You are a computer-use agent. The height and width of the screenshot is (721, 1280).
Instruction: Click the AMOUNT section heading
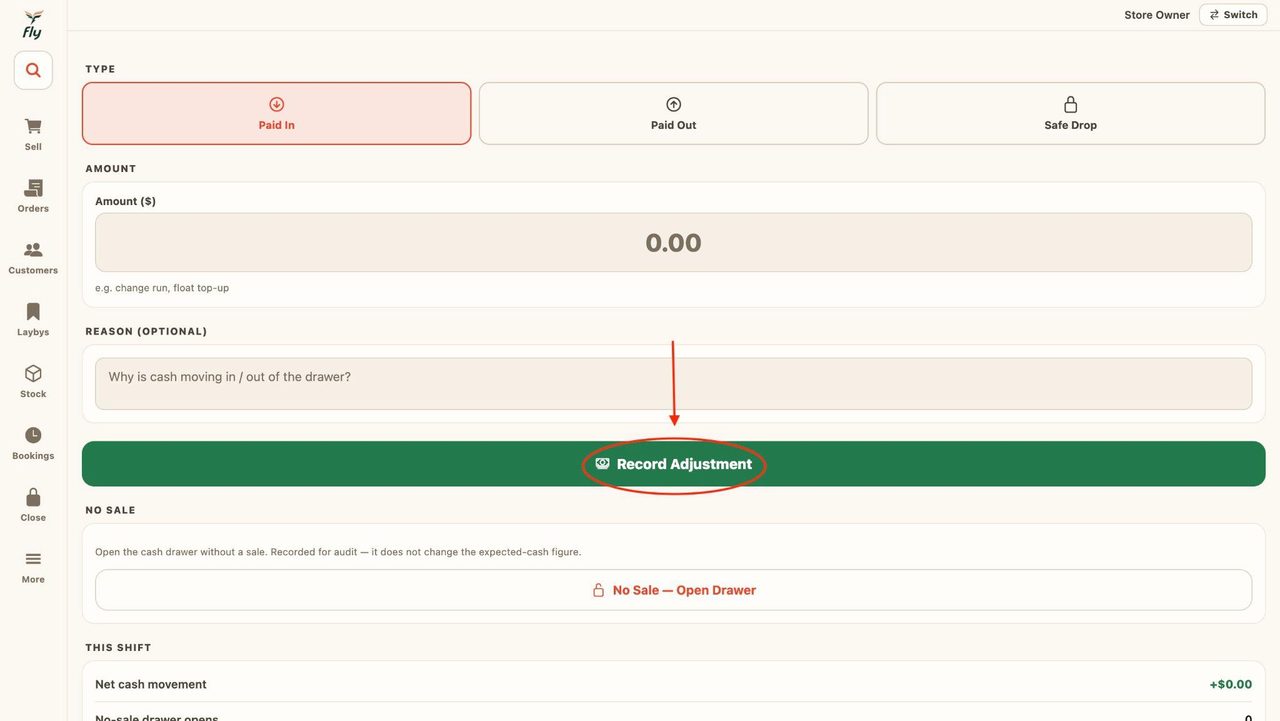tap(110, 169)
